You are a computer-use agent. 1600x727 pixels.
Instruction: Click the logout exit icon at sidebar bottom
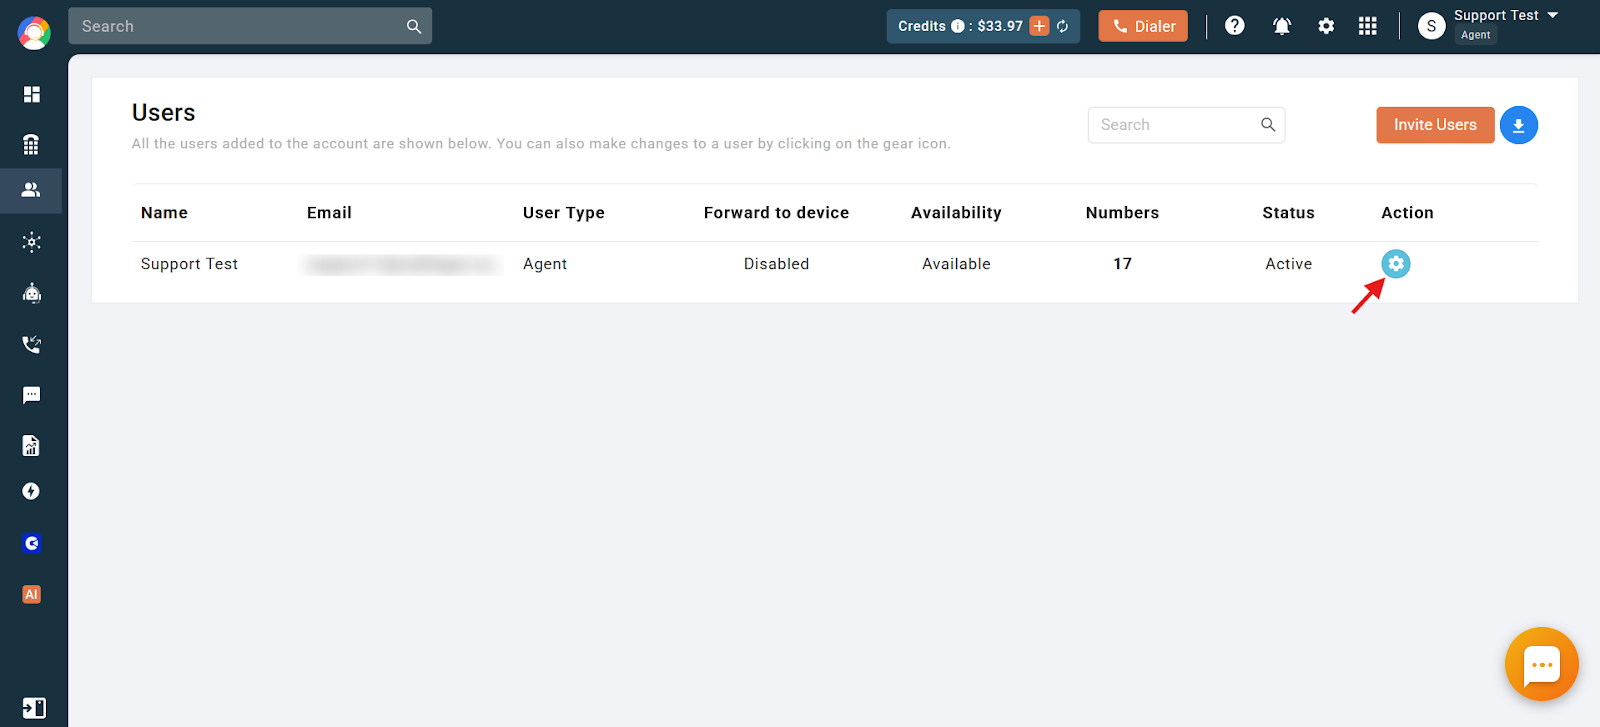(33, 708)
